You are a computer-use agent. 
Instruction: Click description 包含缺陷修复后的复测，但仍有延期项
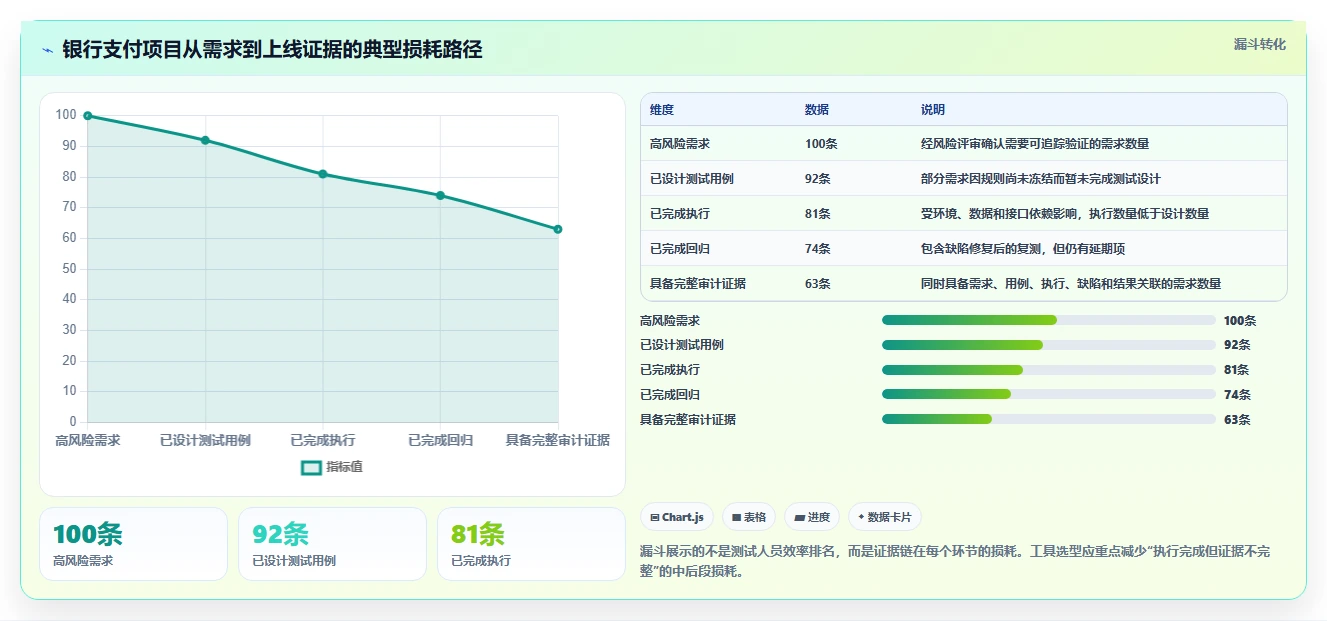(x=1023, y=249)
